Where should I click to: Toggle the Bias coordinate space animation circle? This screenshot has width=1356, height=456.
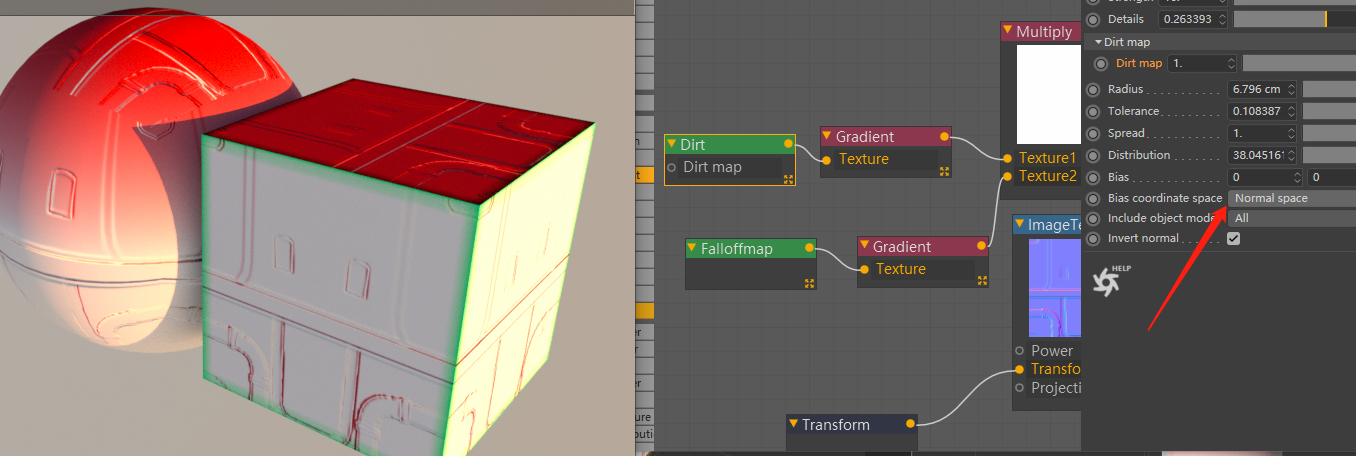(x=1092, y=198)
